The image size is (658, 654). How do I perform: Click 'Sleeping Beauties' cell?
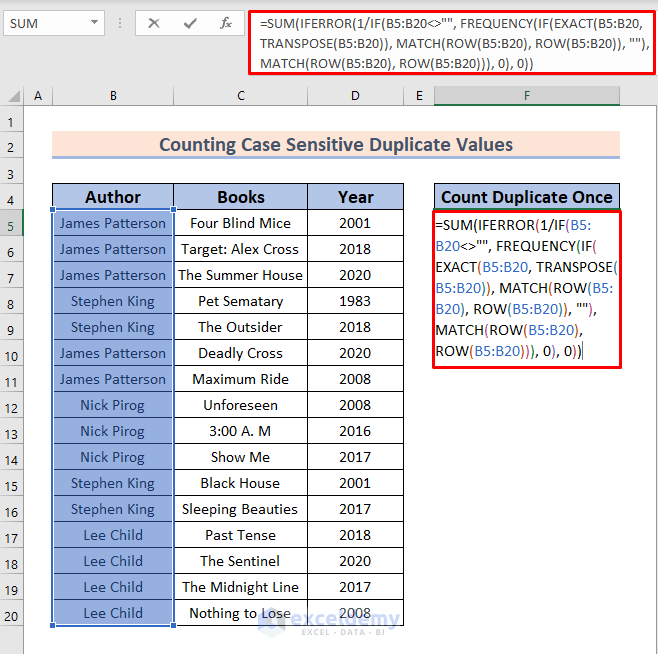coord(240,509)
